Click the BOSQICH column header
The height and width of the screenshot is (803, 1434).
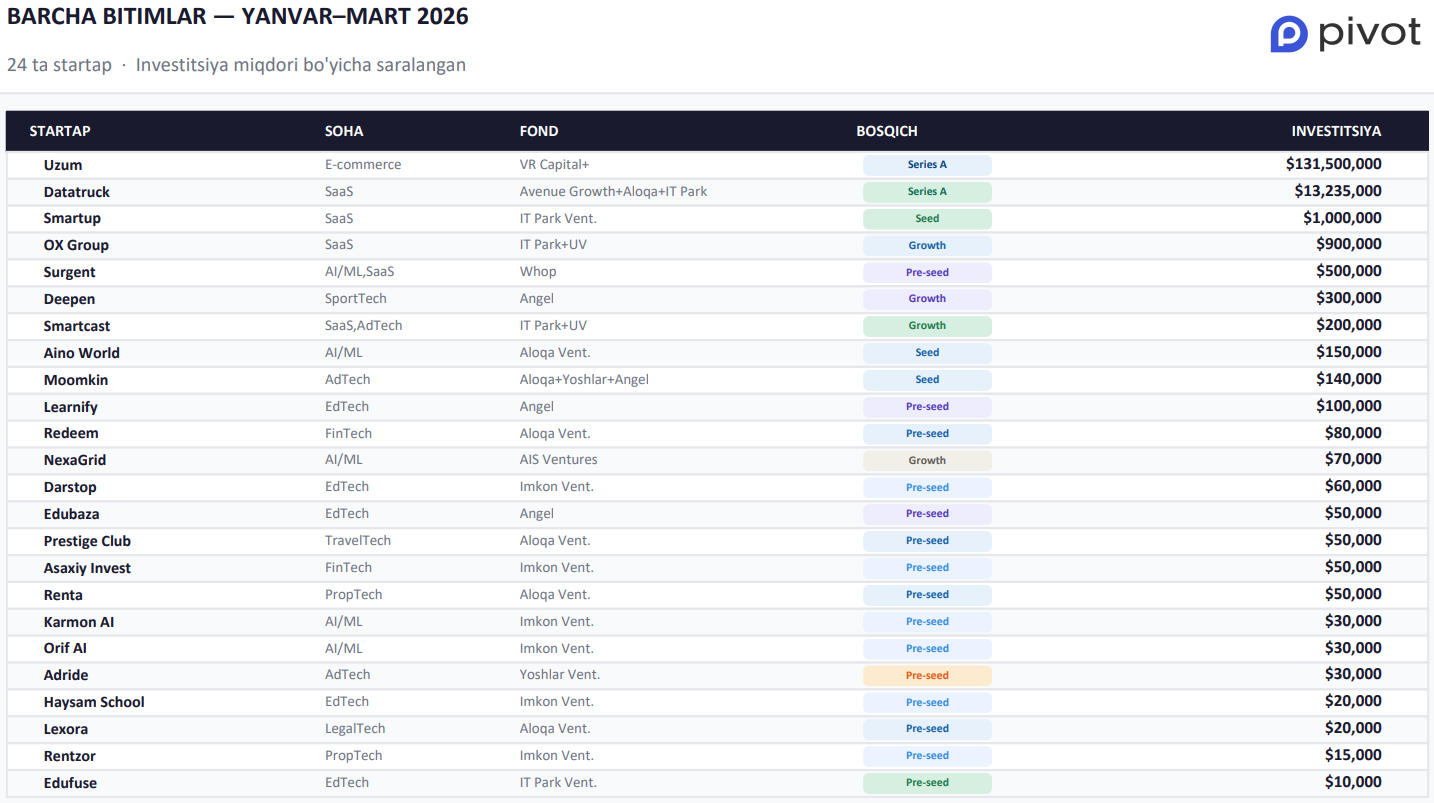click(886, 131)
